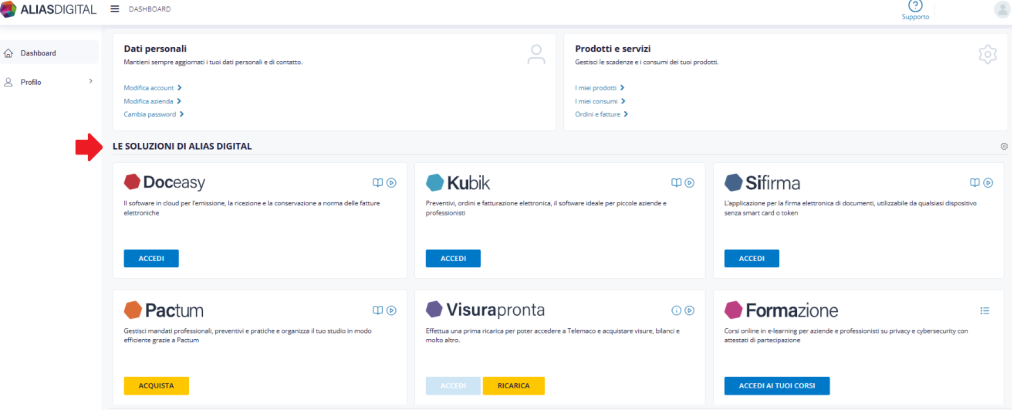The image size is (1012, 410).
Task: Click the Profilo person icon in sidebar
Action: point(8,82)
